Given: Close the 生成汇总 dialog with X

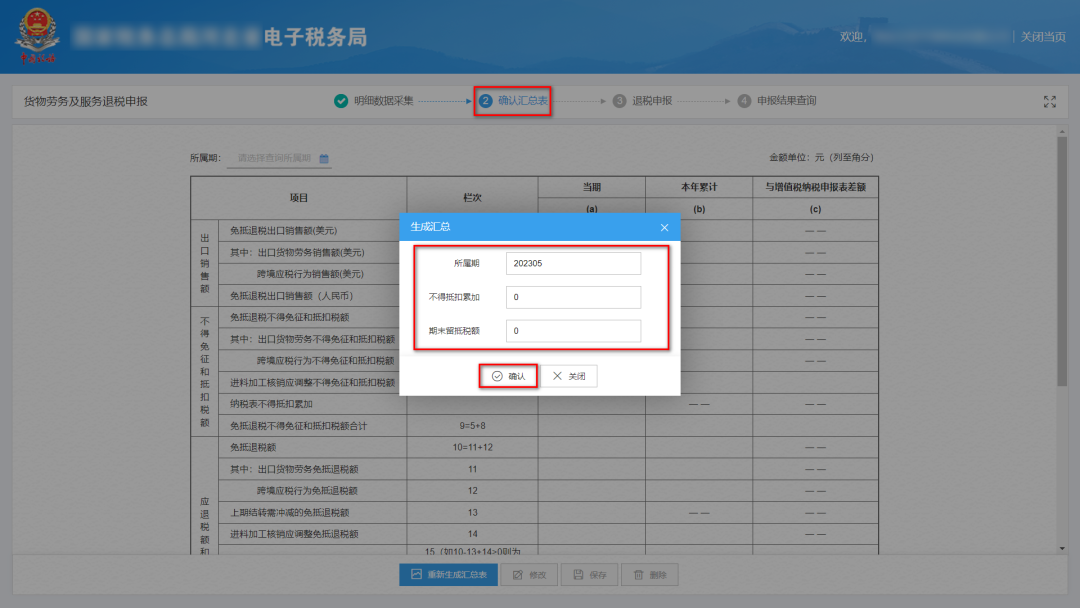Looking at the screenshot, I should point(664,227).
